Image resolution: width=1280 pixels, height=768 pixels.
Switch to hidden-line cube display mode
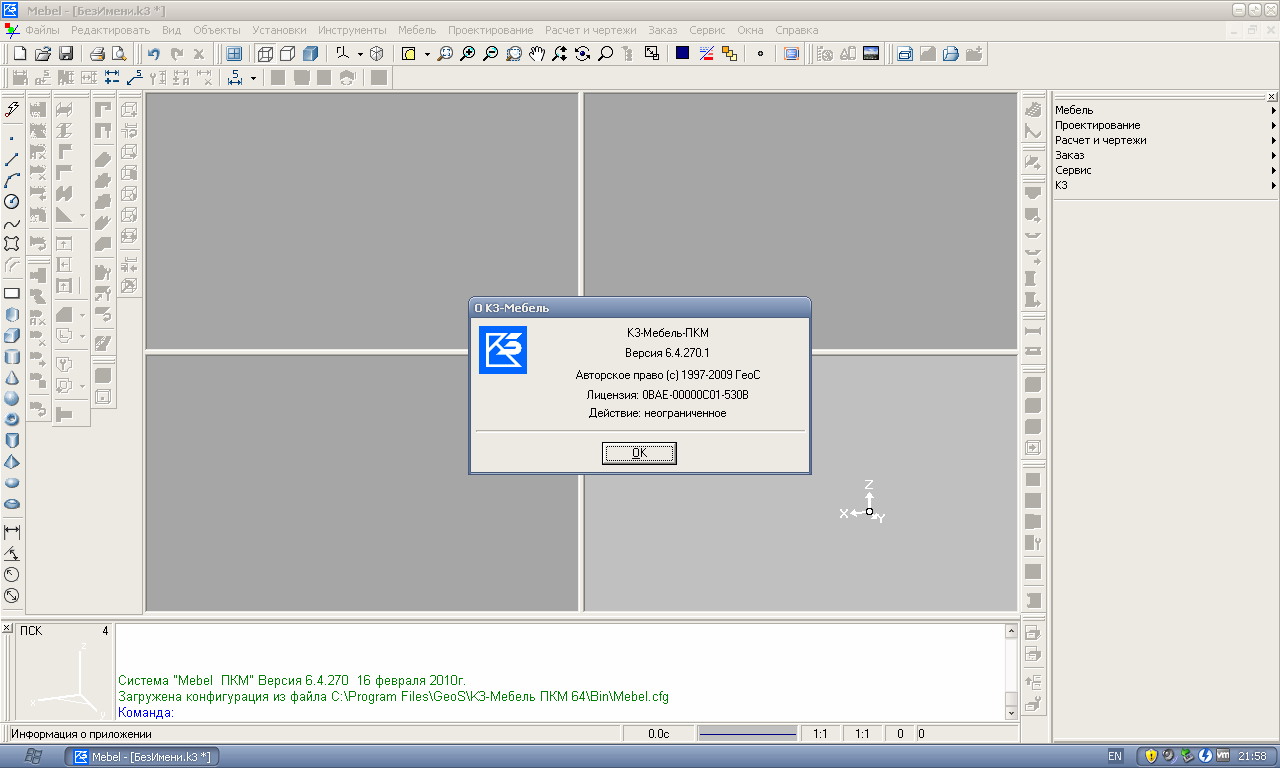(287, 54)
